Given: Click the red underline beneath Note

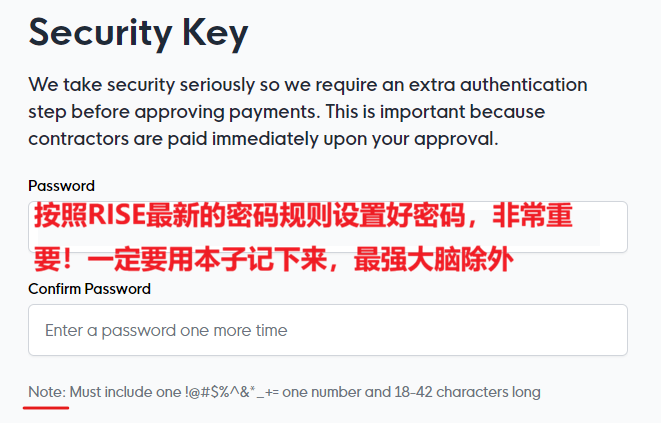Looking at the screenshot, I should (47, 408).
